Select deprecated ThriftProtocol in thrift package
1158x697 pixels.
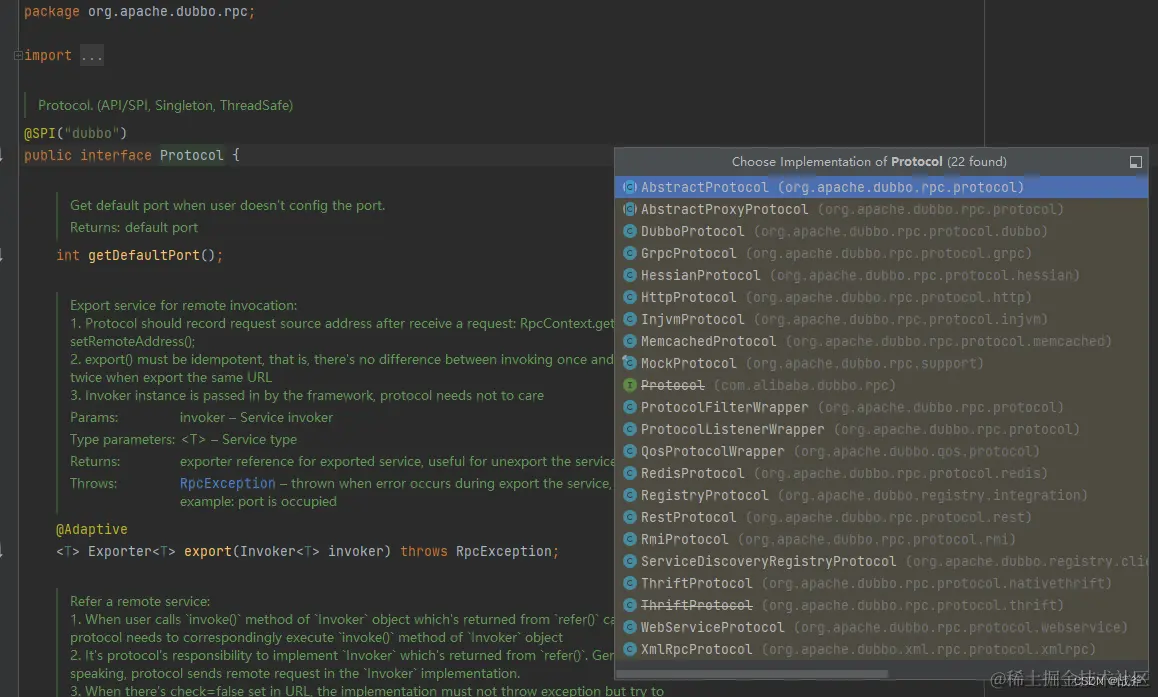click(x=881, y=605)
